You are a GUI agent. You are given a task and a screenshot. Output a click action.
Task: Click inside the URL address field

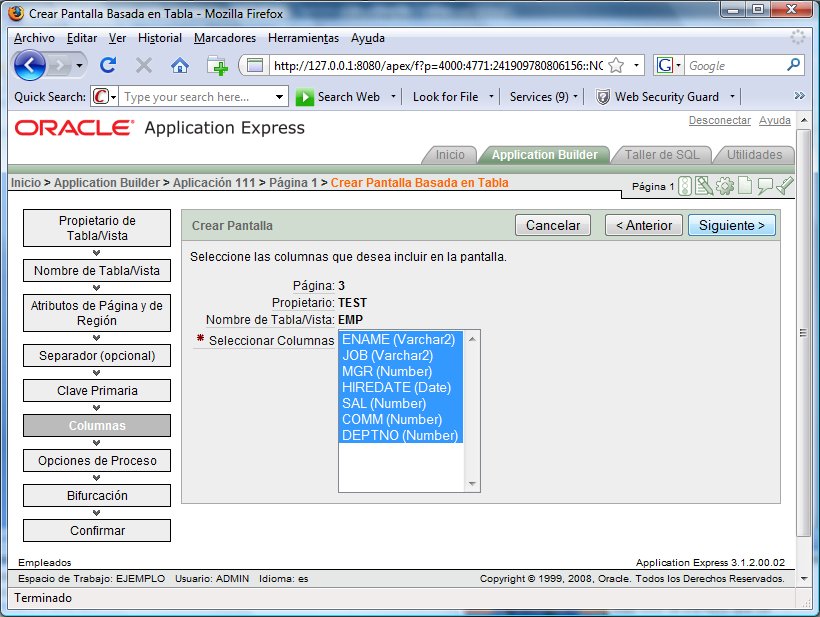(438, 65)
